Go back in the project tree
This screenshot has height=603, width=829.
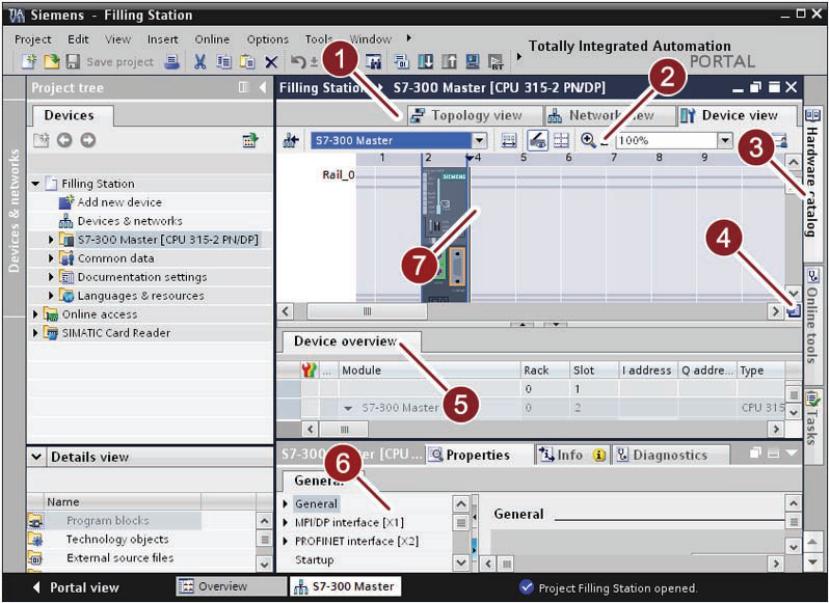[x=65, y=140]
